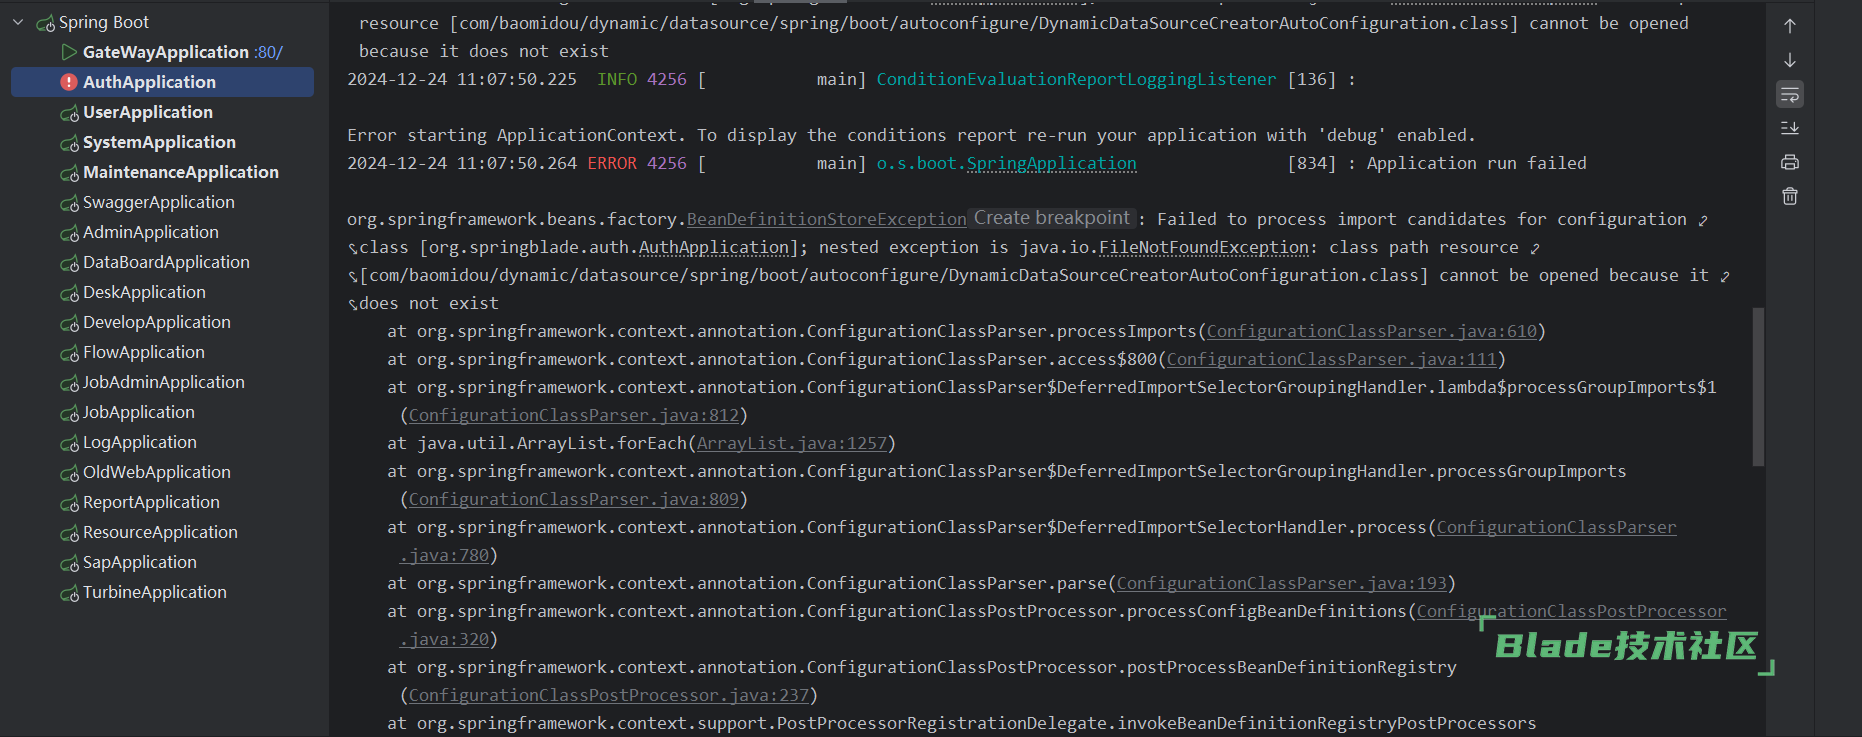The width and height of the screenshot is (1862, 737).
Task: Open ConfigurationClassParser.java:610 stack link
Action: click(x=1372, y=331)
